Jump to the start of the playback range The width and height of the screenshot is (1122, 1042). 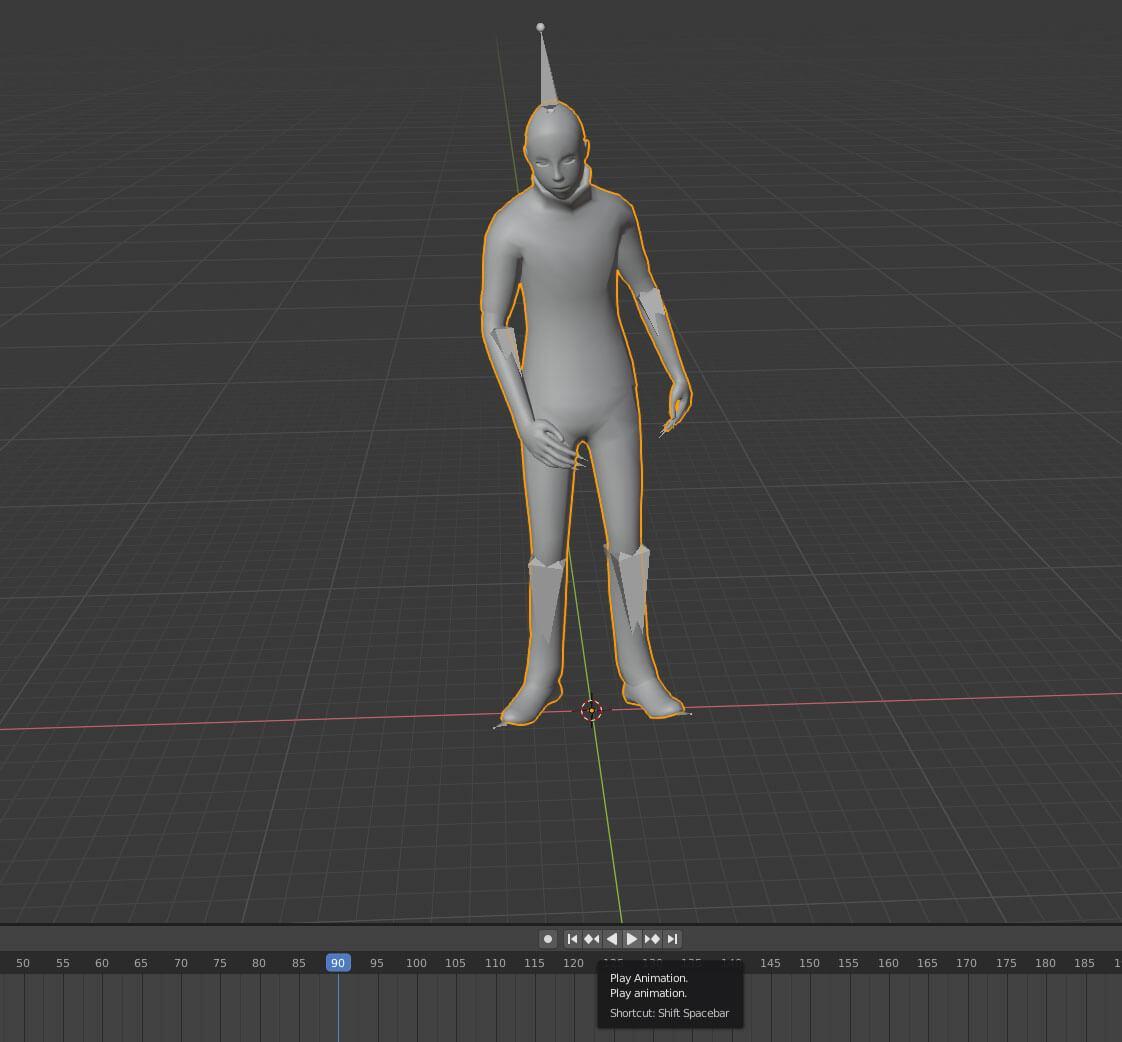coord(571,938)
